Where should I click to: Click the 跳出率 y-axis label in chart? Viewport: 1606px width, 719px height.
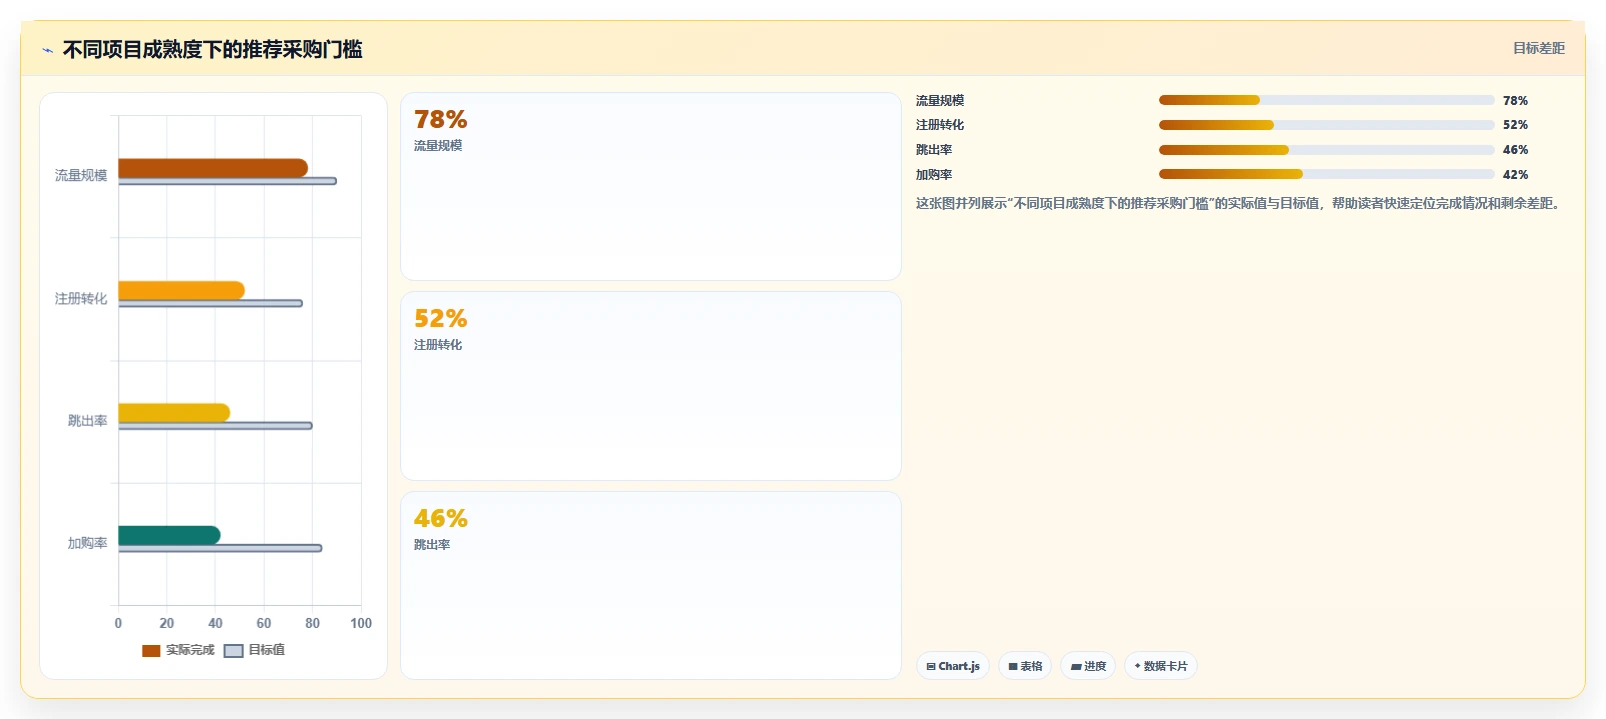(x=87, y=421)
